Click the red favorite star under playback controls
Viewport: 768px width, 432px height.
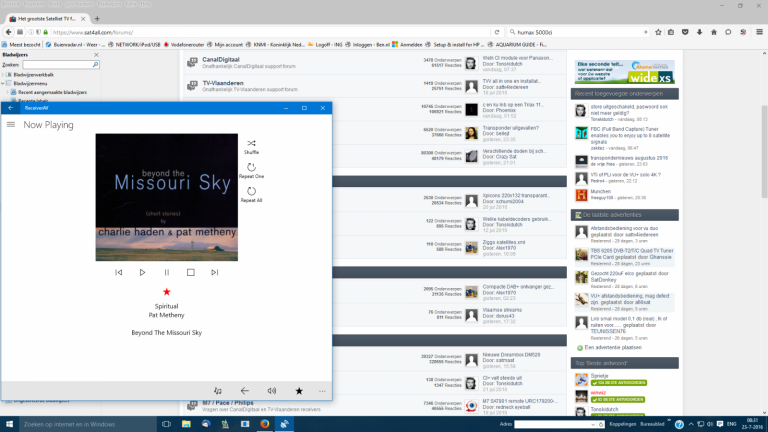(x=167, y=291)
